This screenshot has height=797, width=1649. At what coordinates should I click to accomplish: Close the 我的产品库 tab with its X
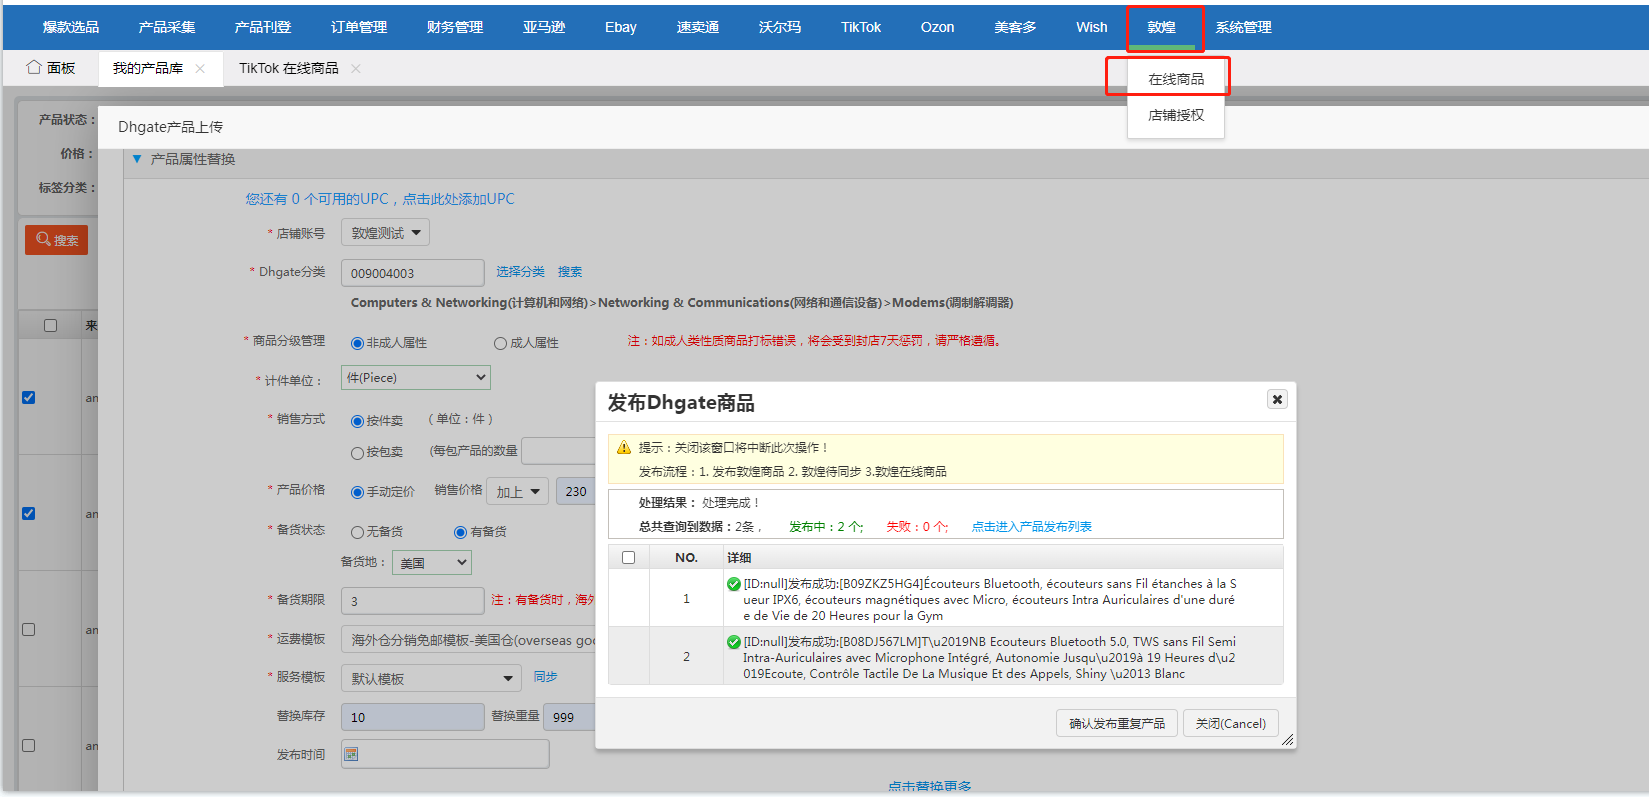pos(200,68)
